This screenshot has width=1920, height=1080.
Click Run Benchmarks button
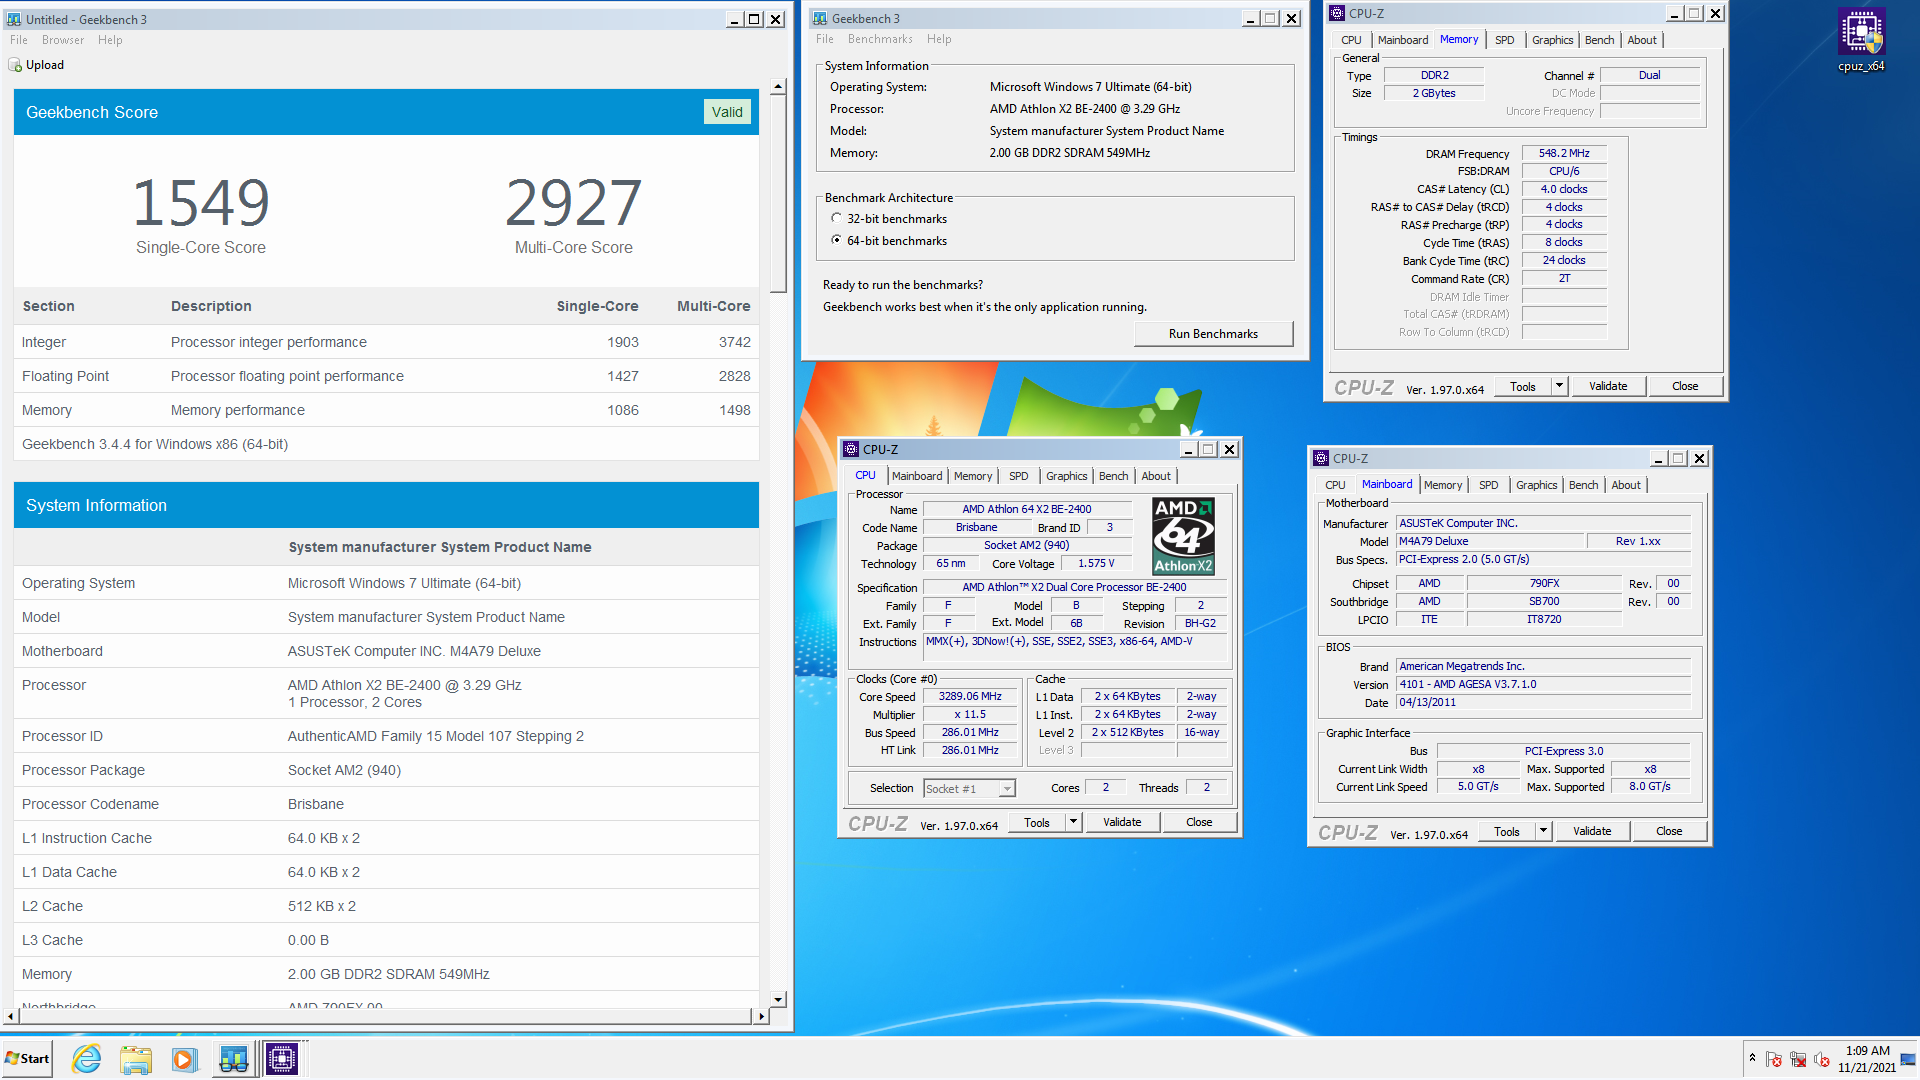pyautogui.click(x=1213, y=334)
